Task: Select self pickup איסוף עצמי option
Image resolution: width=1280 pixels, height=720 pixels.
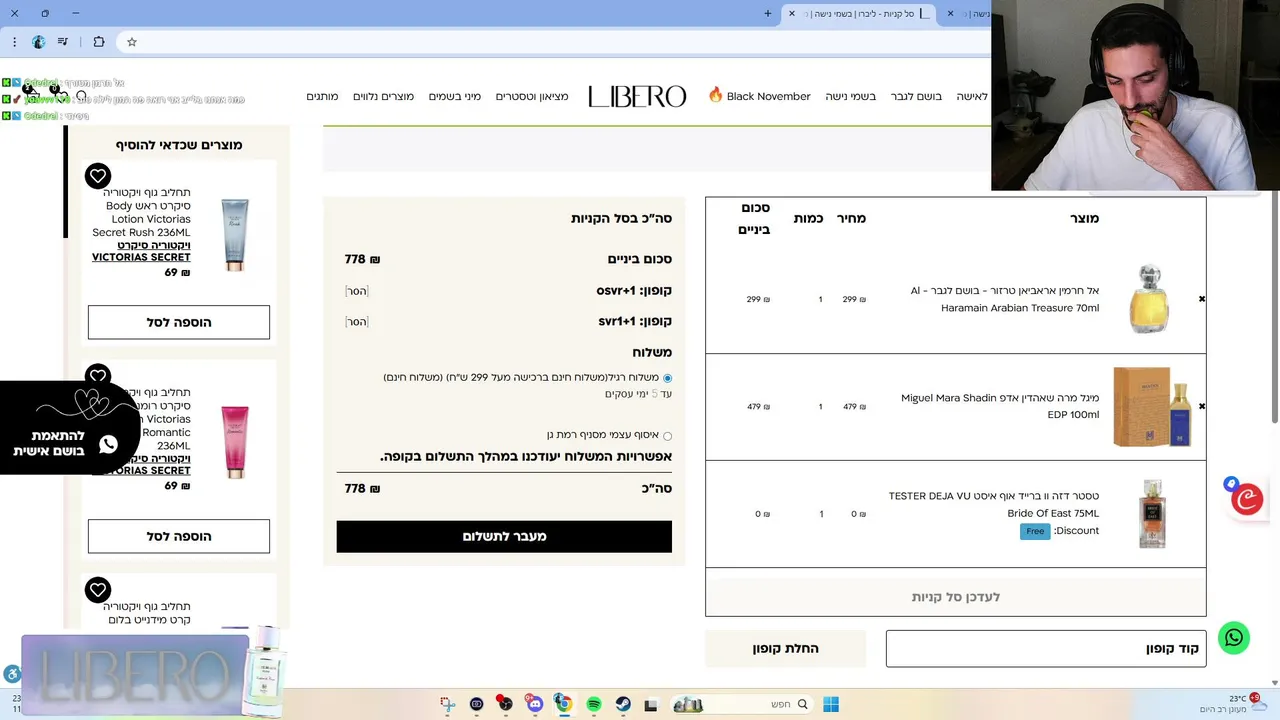Action: tap(667, 436)
